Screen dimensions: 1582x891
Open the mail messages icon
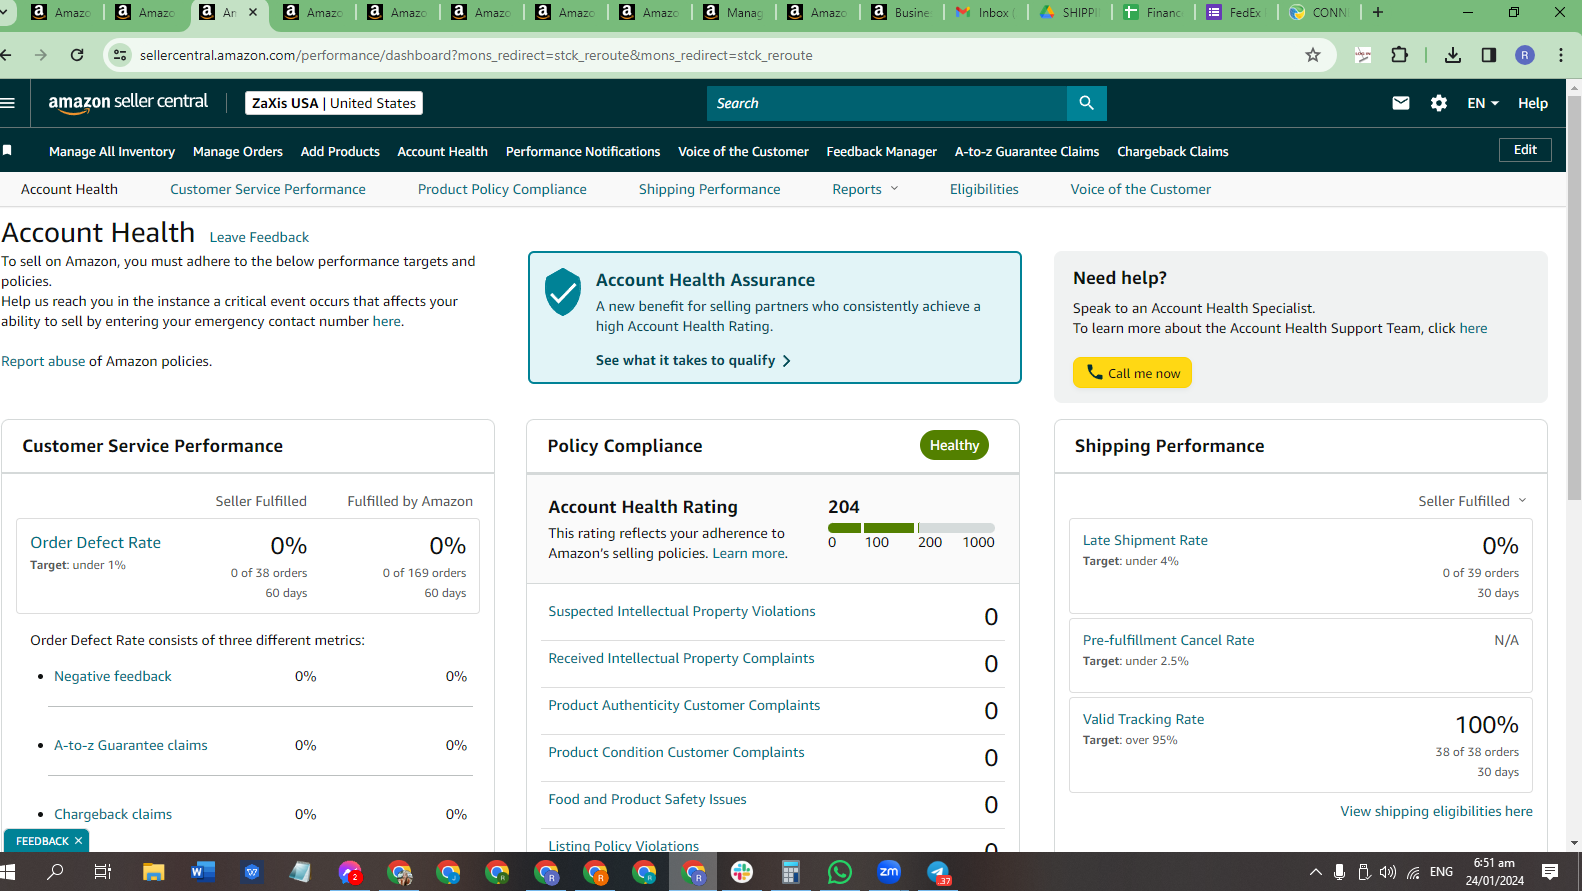tap(1401, 103)
